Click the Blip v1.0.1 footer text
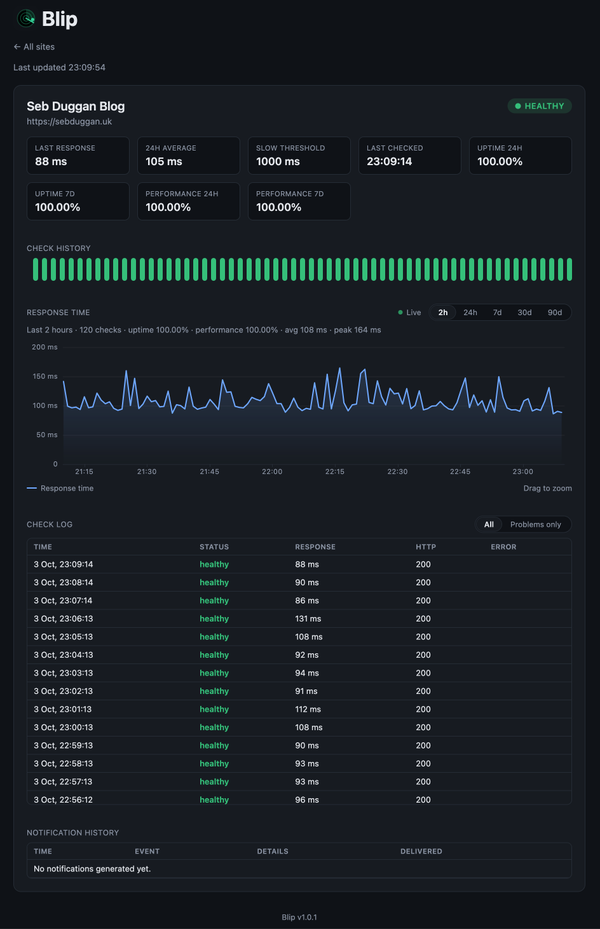The height and width of the screenshot is (929, 600). pyautogui.click(x=299, y=917)
